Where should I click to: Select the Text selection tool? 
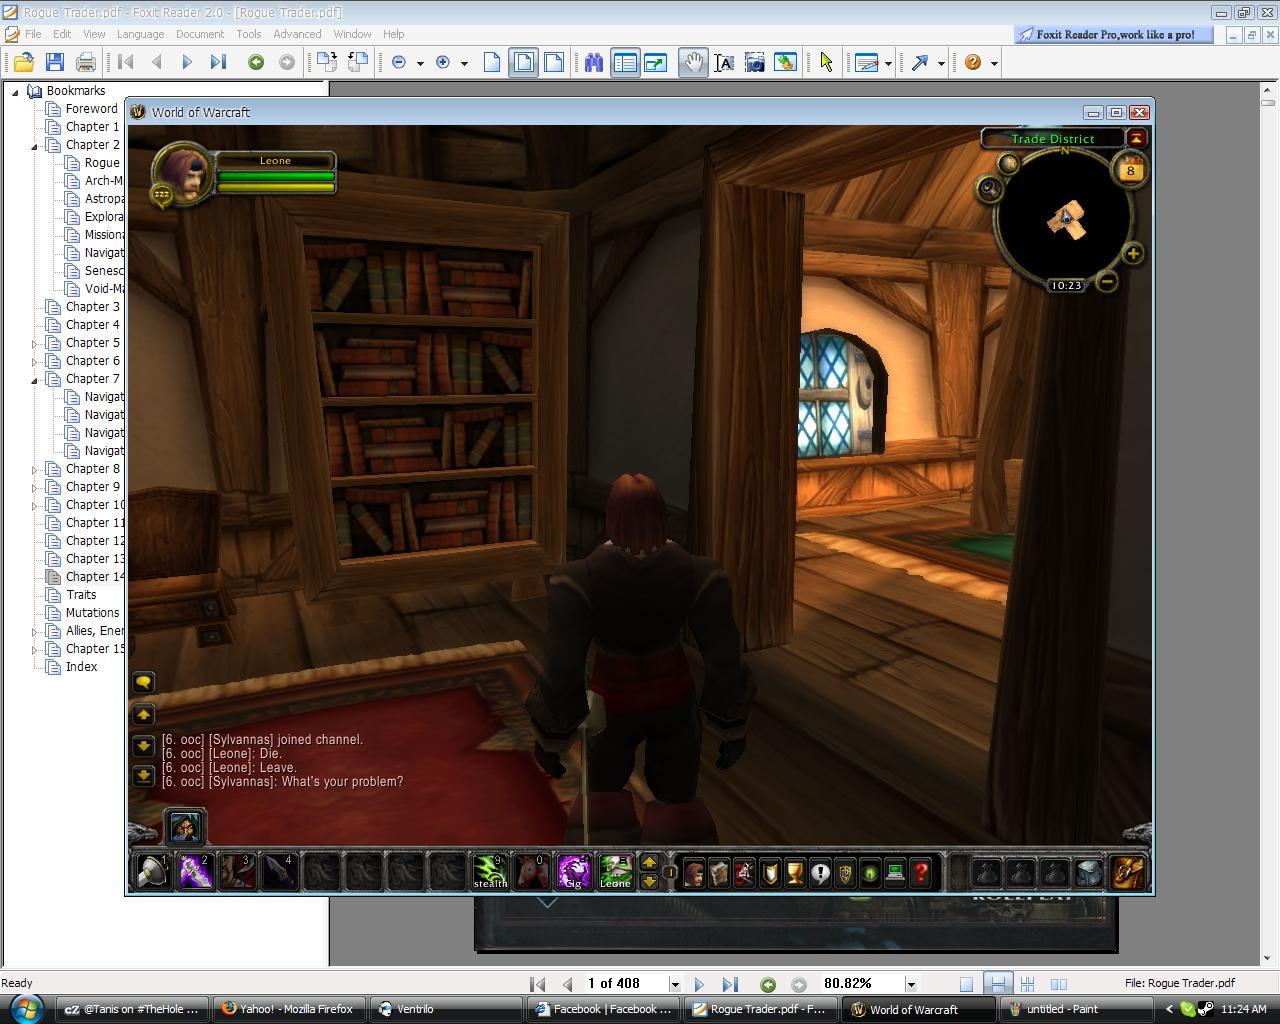(724, 62)
